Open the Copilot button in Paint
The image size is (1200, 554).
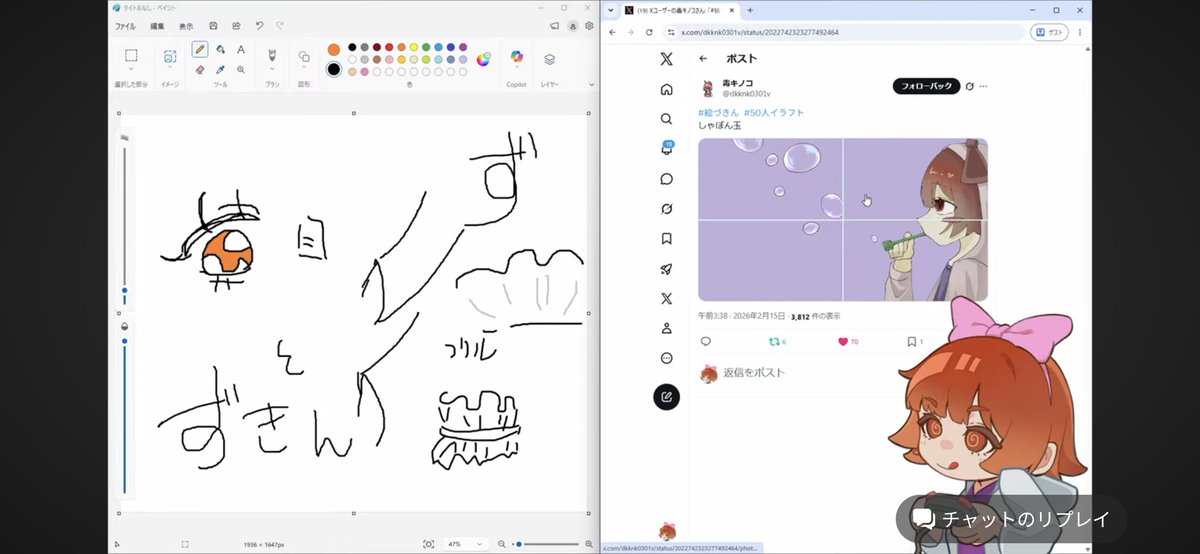516,58
